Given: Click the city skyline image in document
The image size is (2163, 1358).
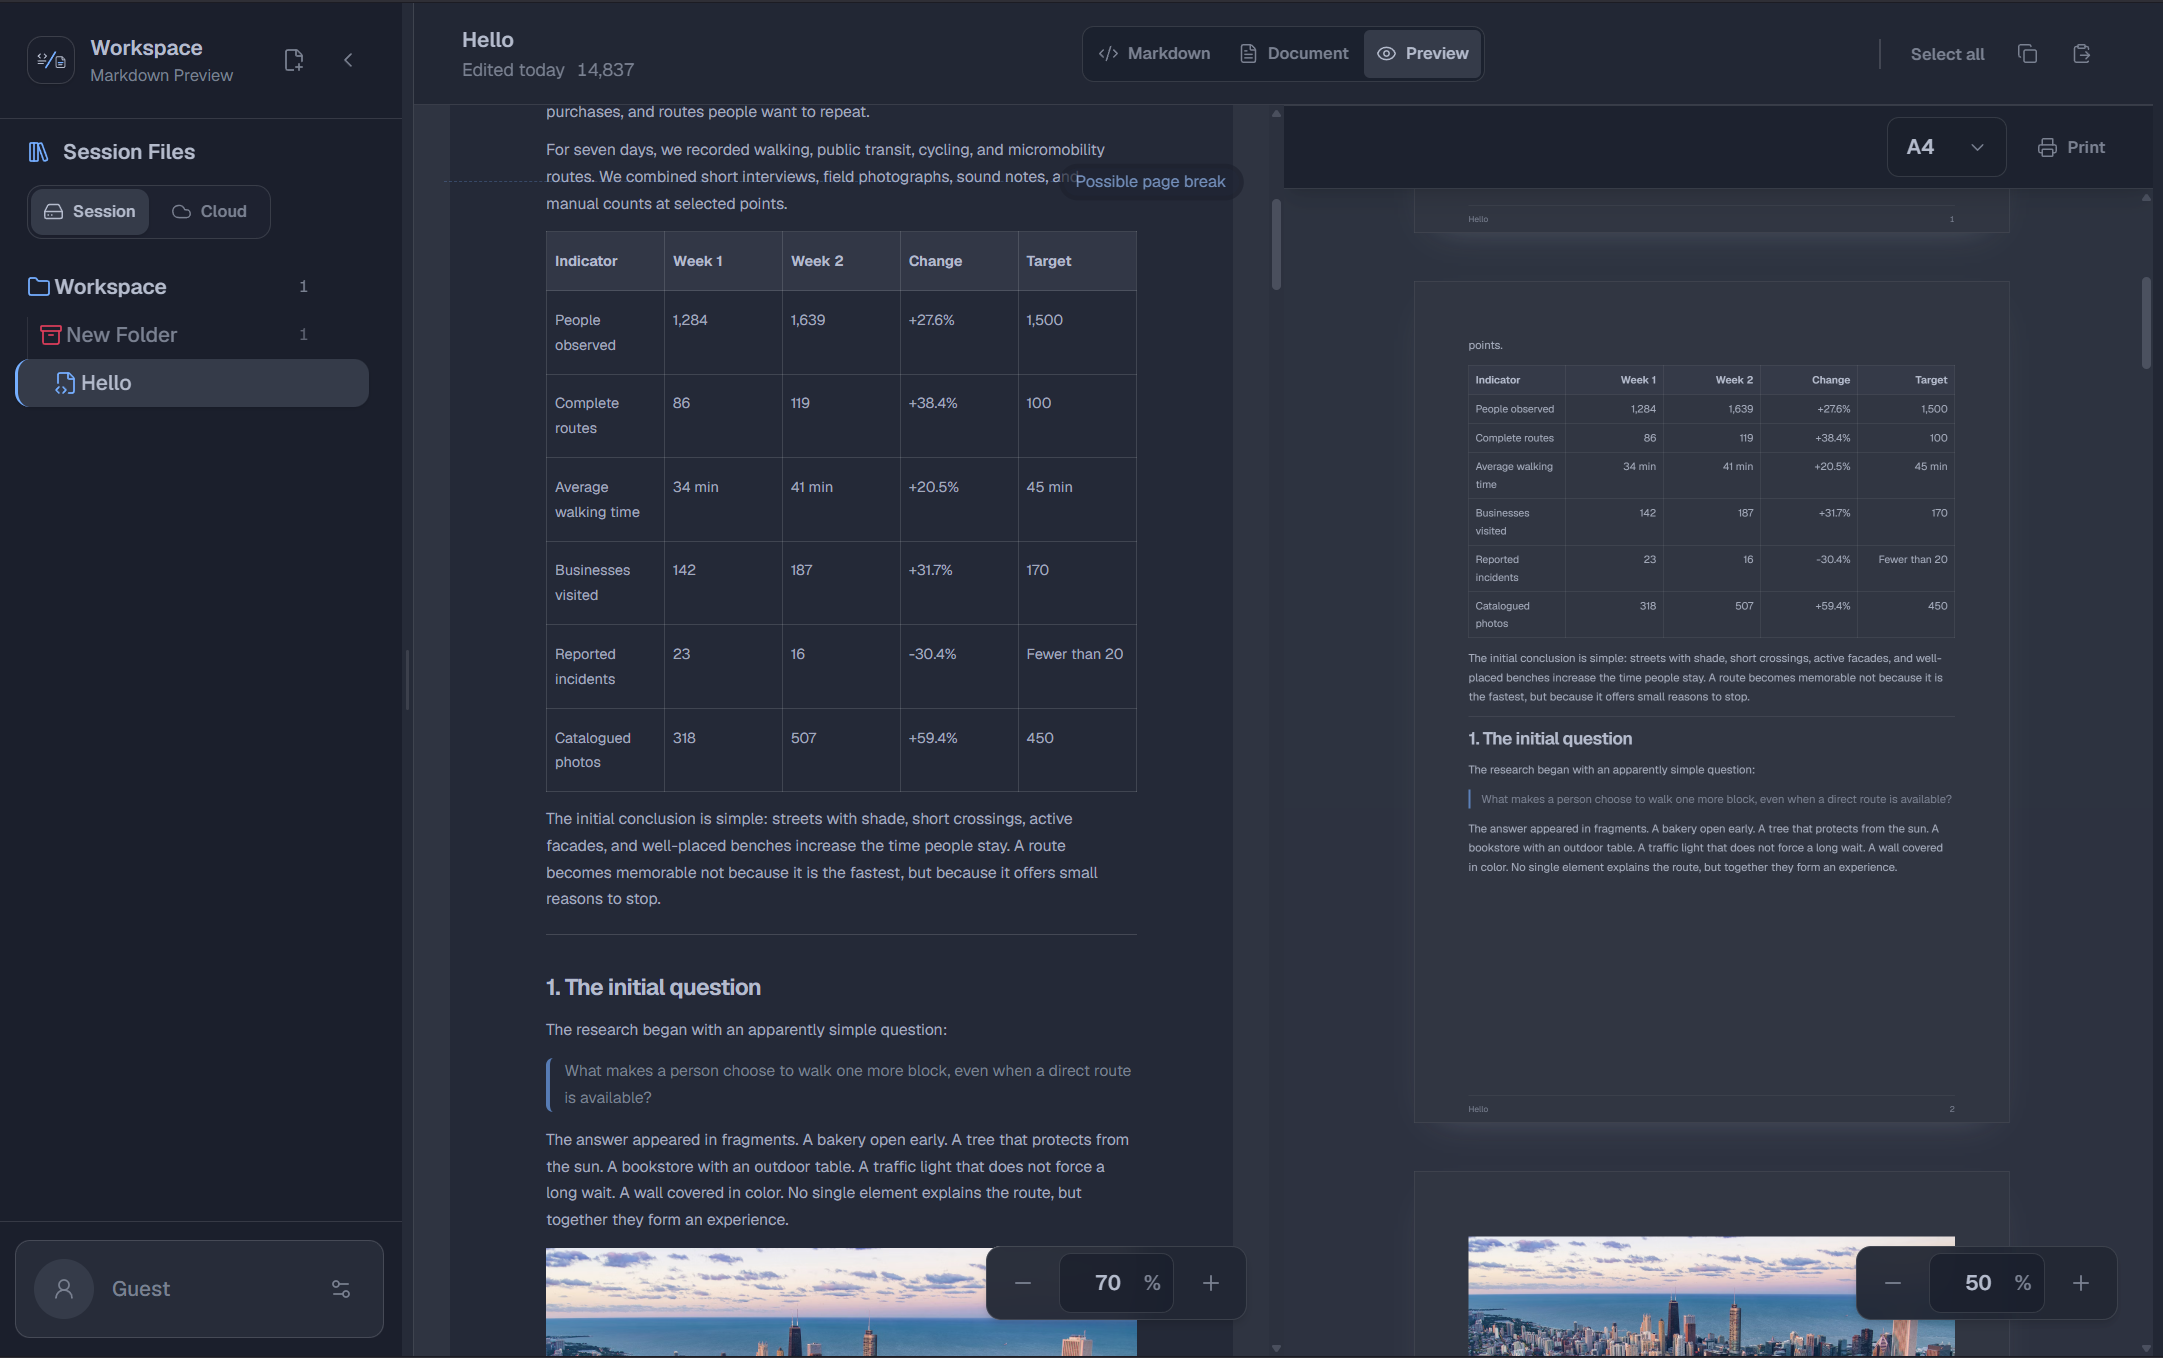Looking at the screenshot, I should click(x=841, y=1302).
